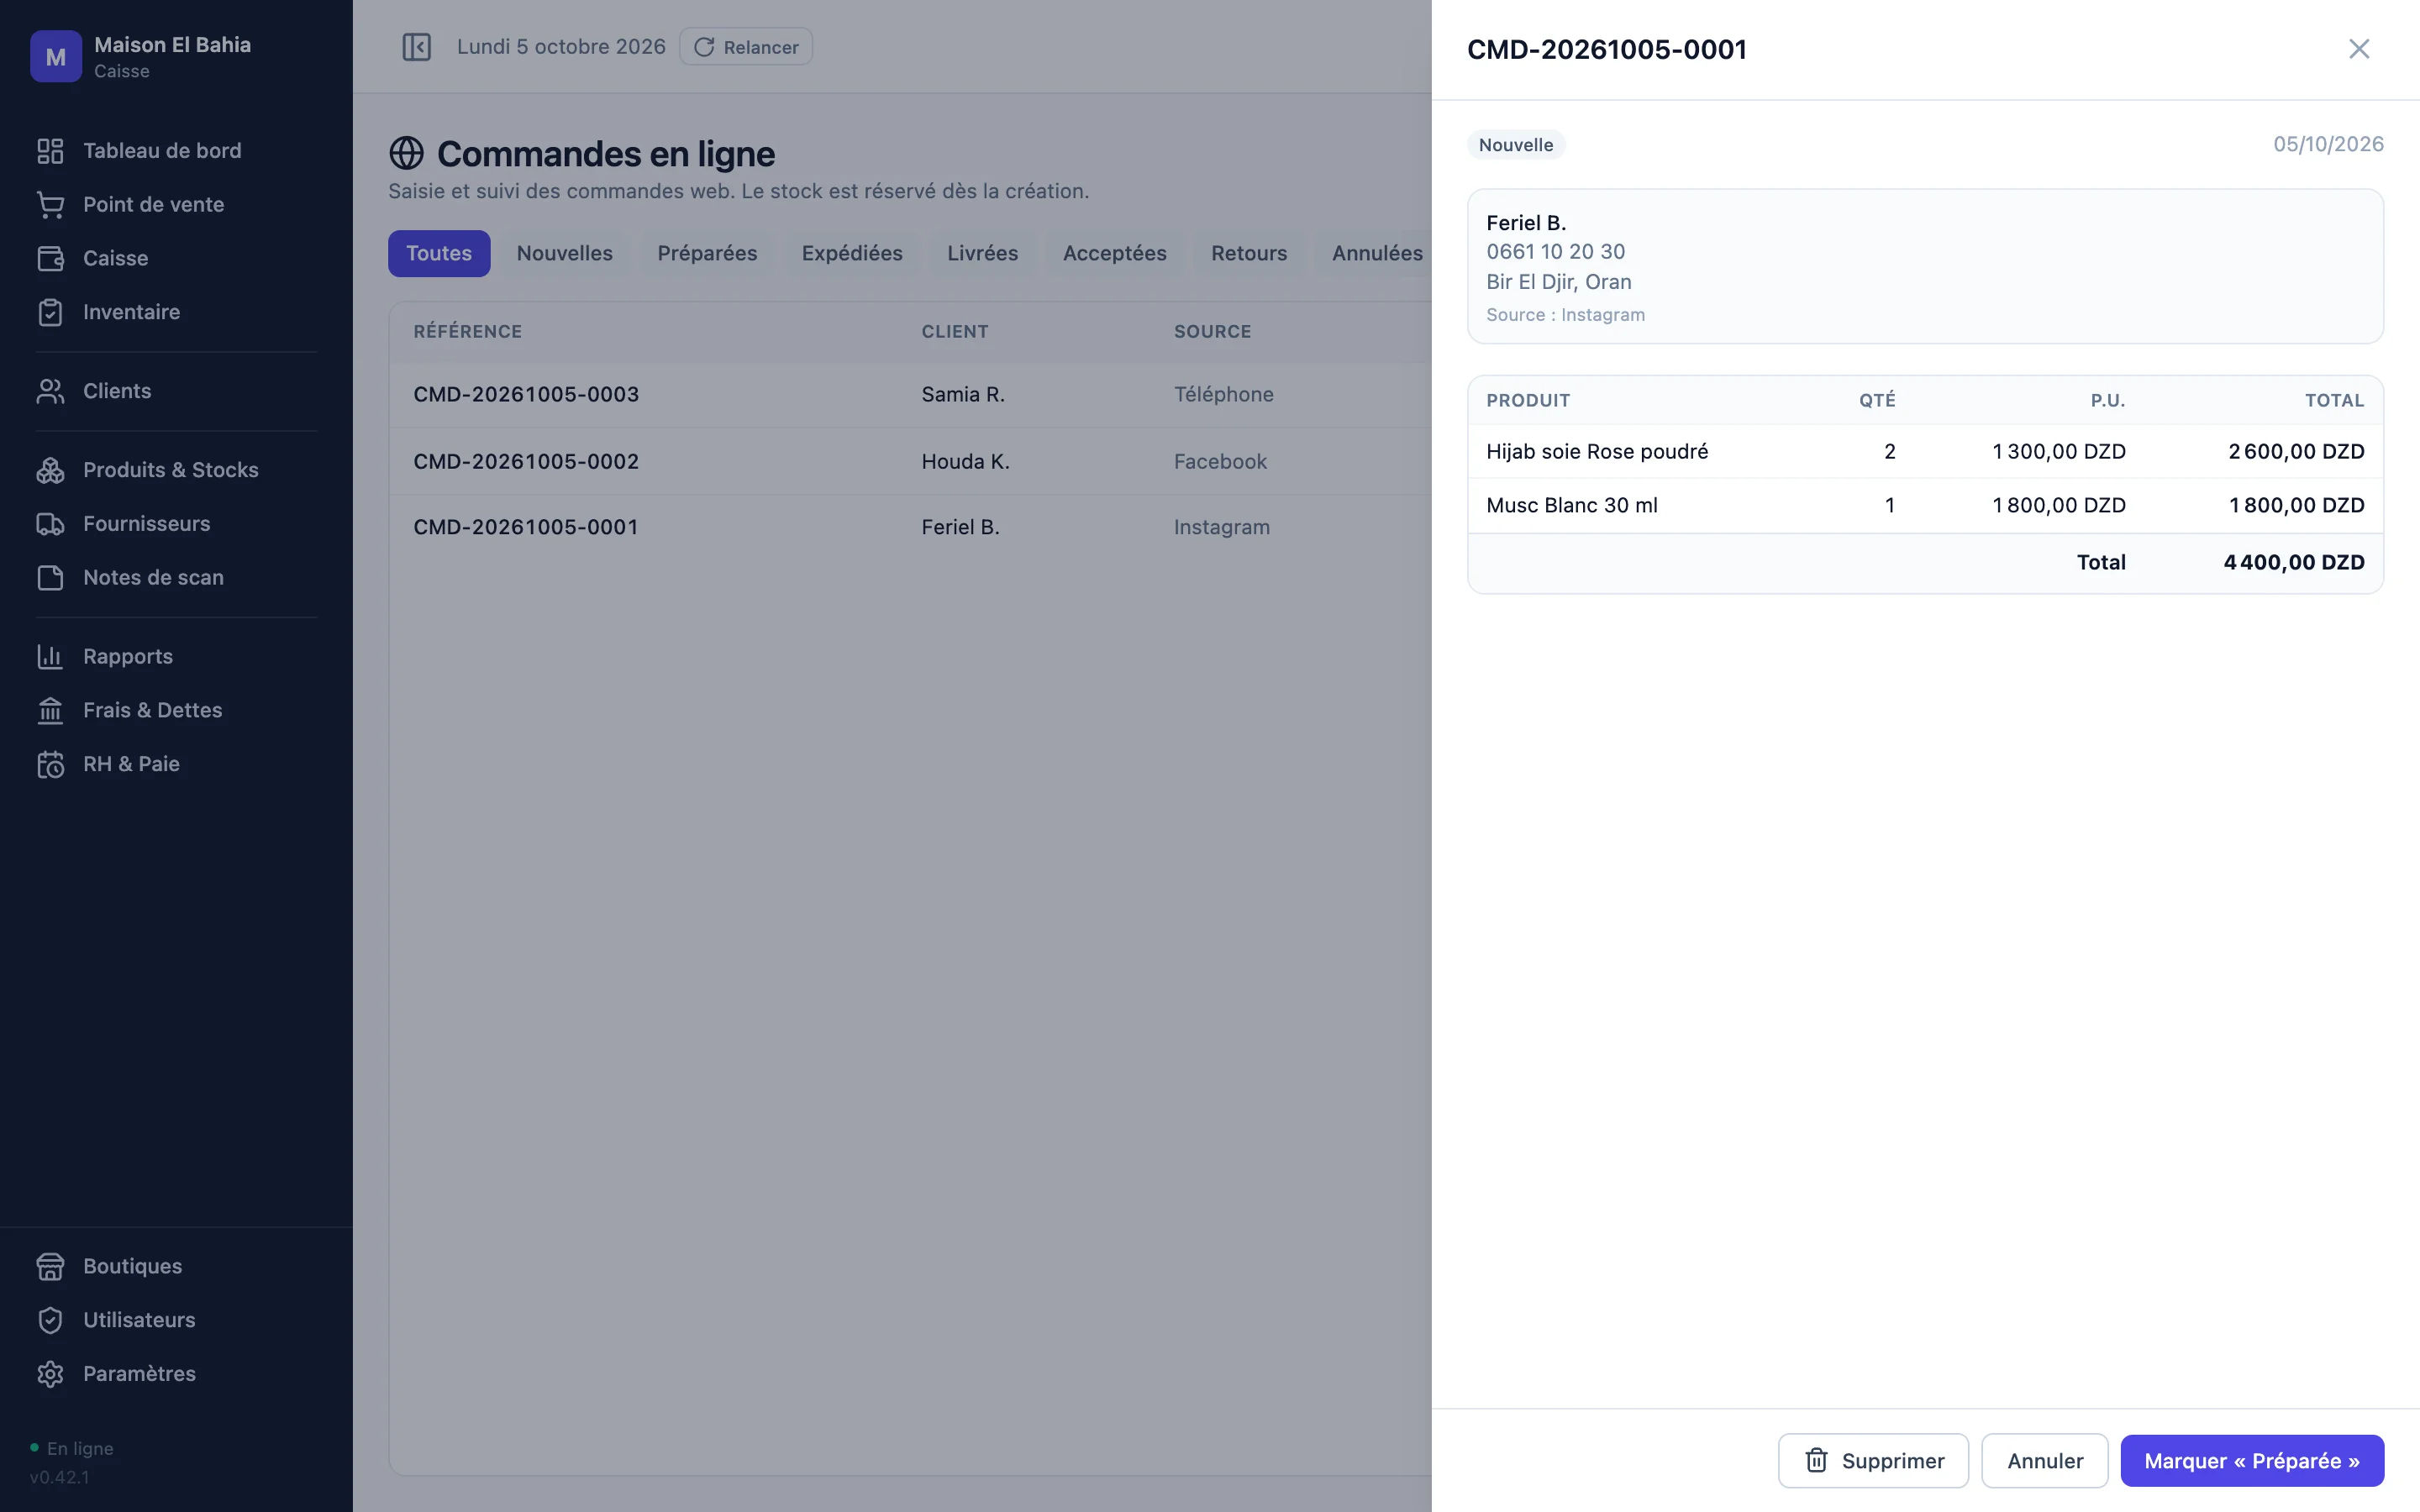Select Feriel B. client cell in table

point(960,527)
